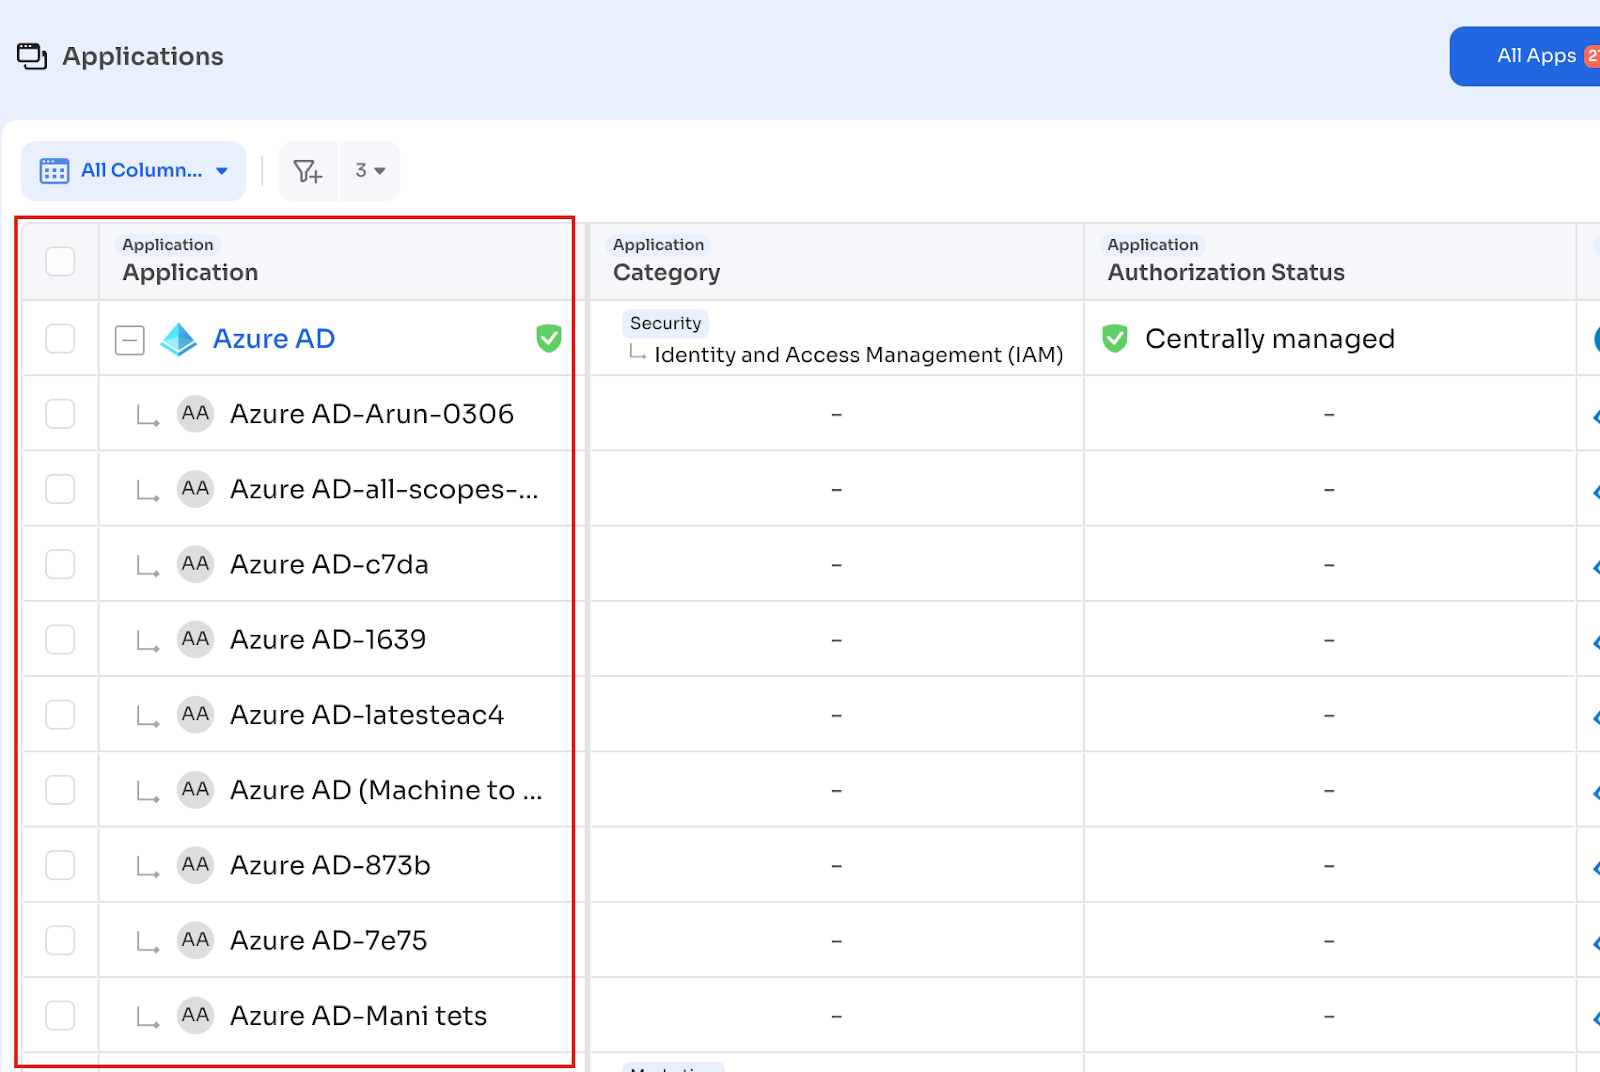Check the Azure AD-873b row checkbox
This screenshot has height=1072, width=1600.
tap(60, 865)
